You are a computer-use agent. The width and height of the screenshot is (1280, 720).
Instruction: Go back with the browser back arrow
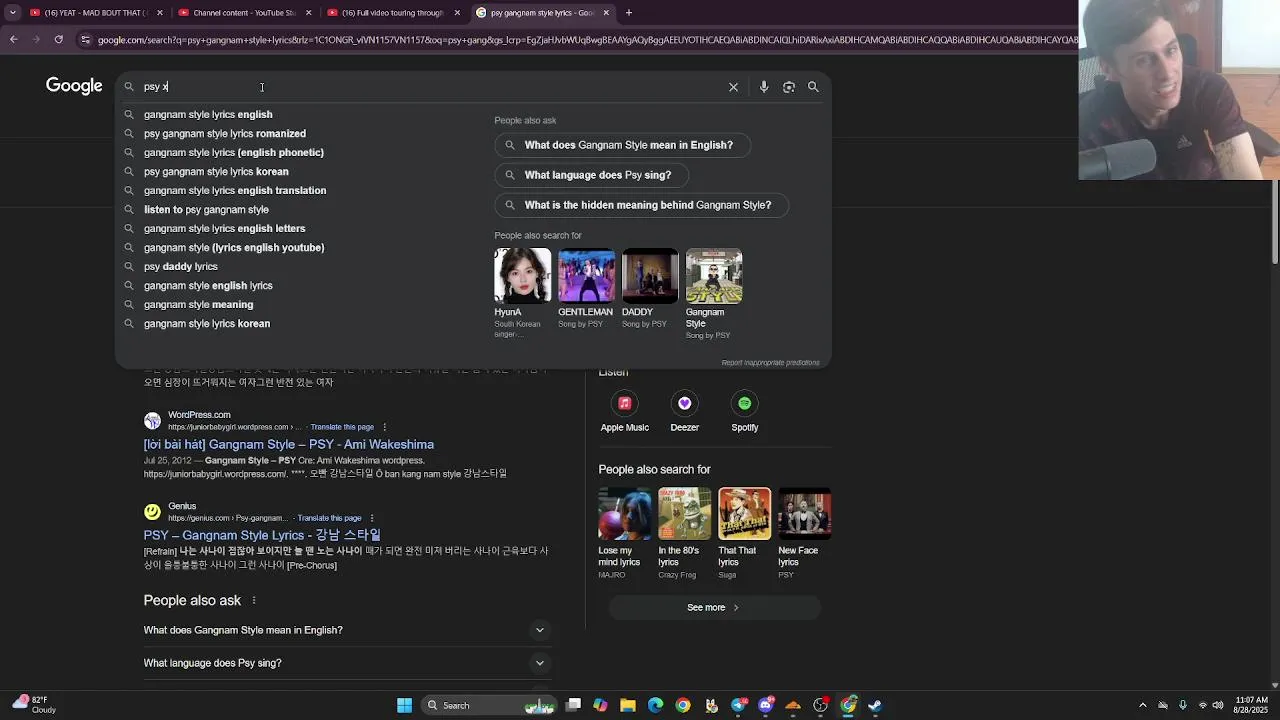(14, 40)
